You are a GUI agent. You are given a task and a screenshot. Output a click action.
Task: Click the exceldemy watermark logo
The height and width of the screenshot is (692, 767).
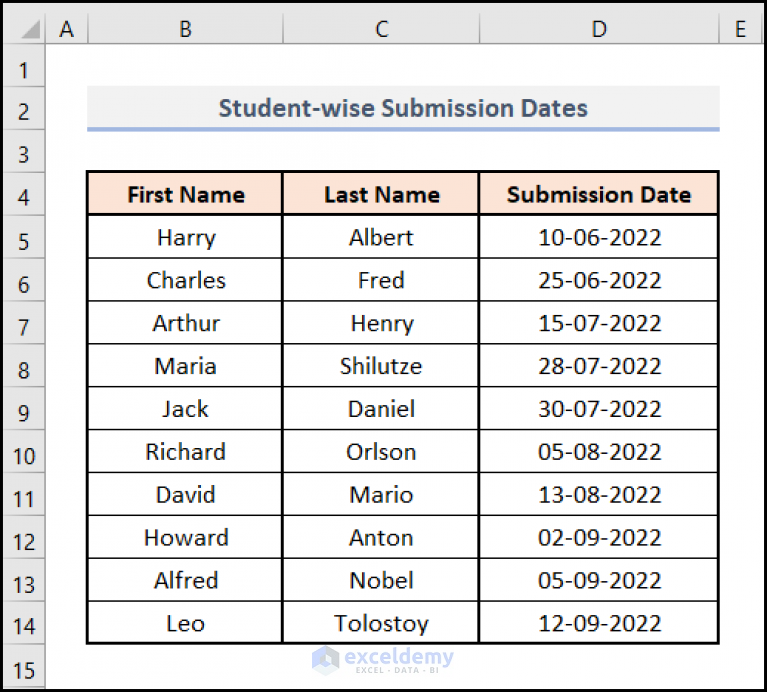383,660
